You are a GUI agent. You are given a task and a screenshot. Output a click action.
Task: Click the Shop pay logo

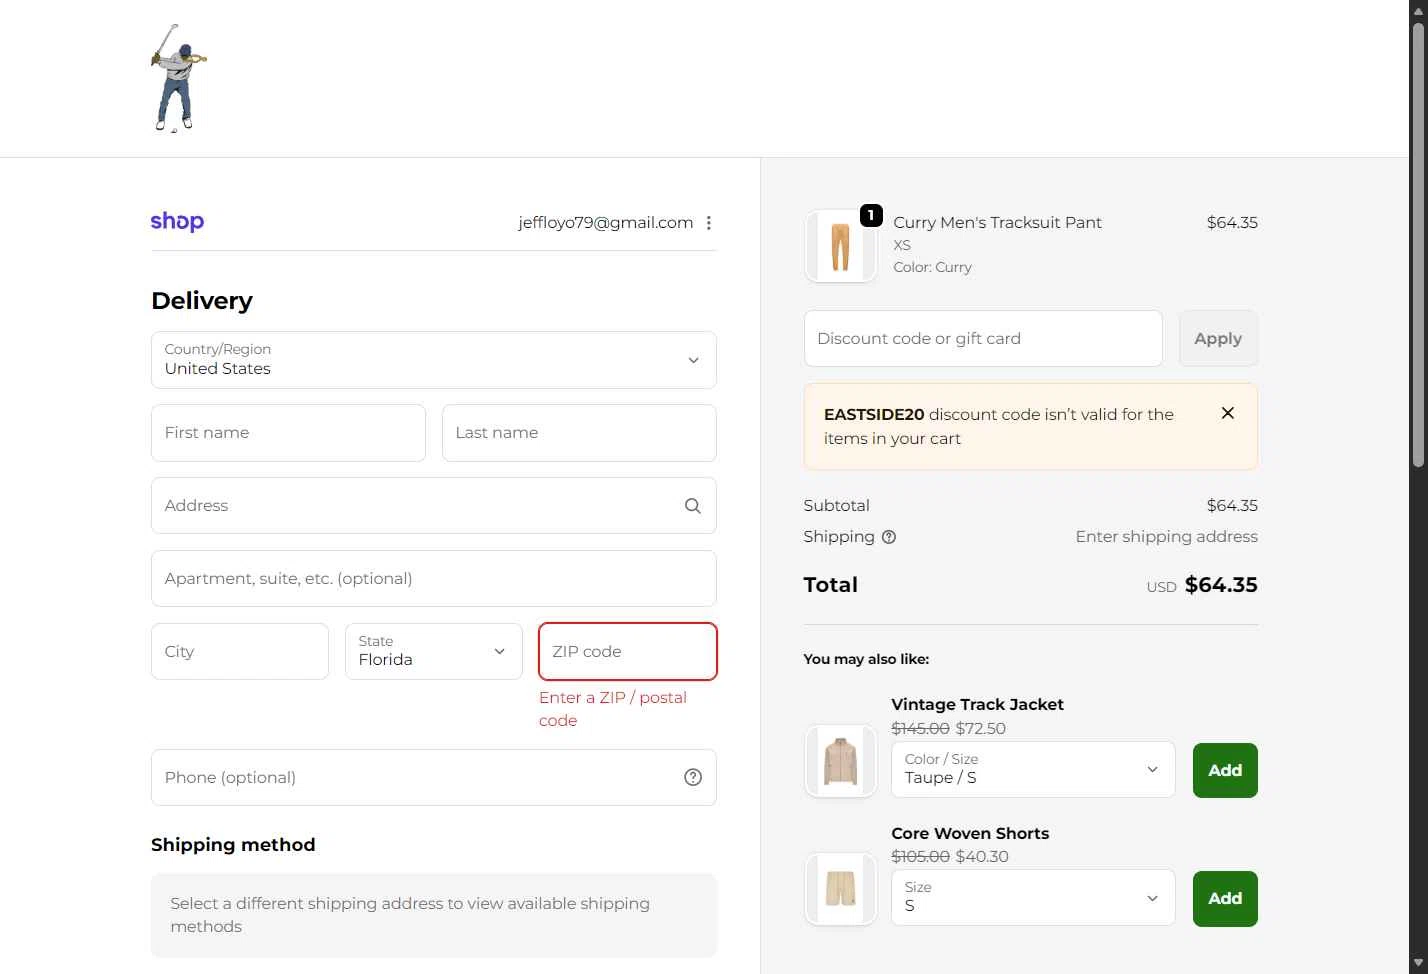coord(177,222)
